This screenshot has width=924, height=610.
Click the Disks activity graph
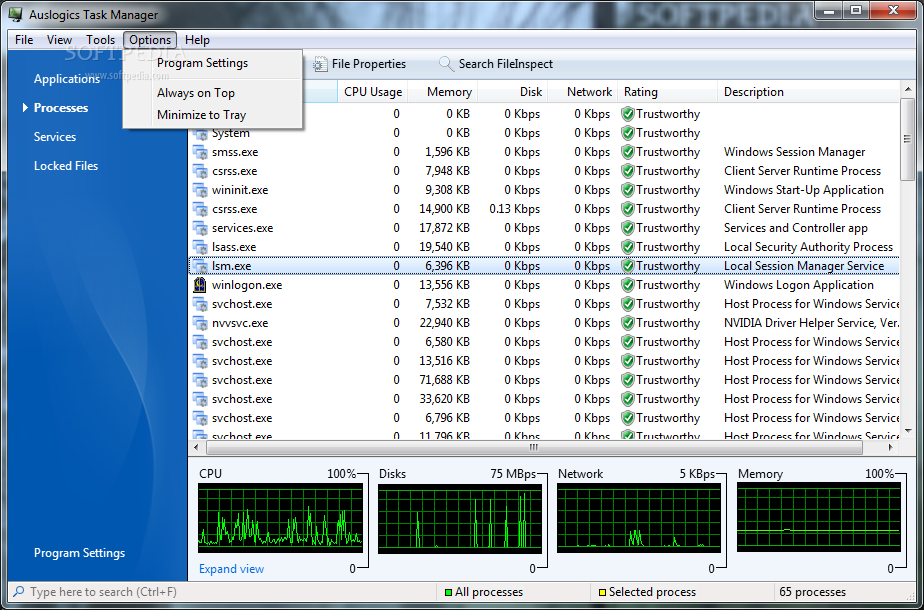point(460,518)
